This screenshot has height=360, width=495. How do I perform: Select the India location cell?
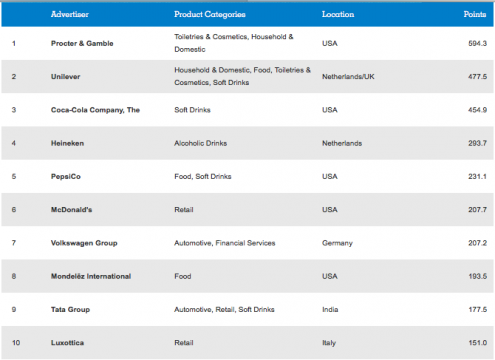coord(330,310)
